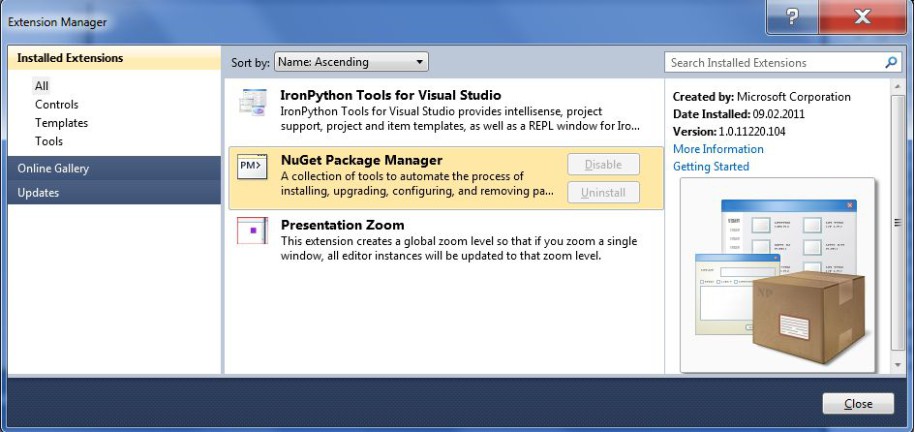Click the details pane scroll up arrow
The image size is (915, 432).
[897, 87]
